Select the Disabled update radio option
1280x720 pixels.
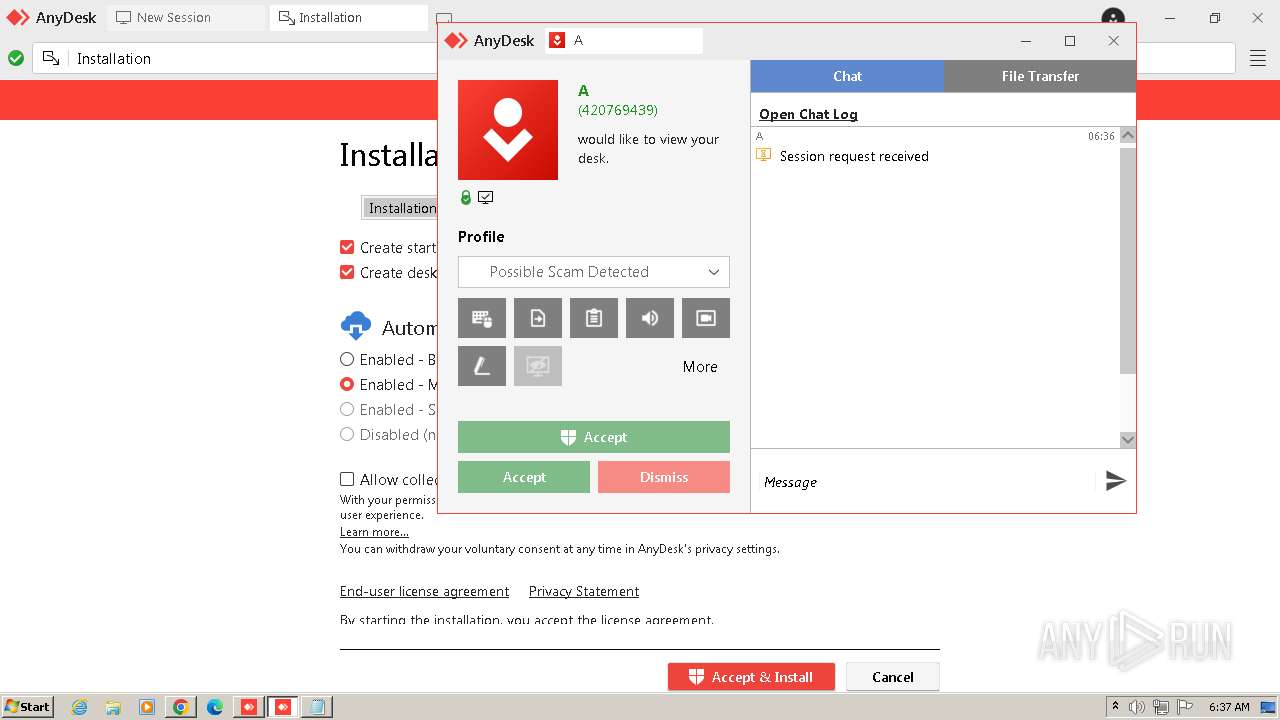pos(347,434)
